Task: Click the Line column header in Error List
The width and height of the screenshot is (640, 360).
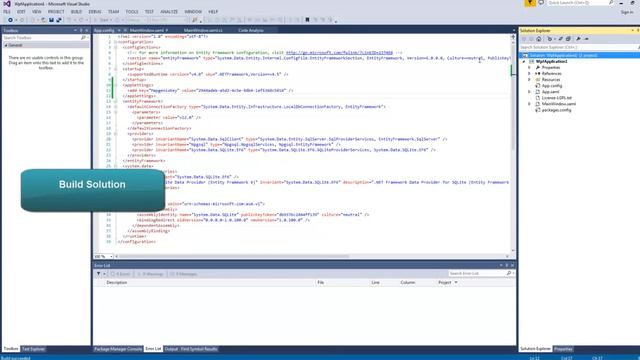Action: pos(375,282)
